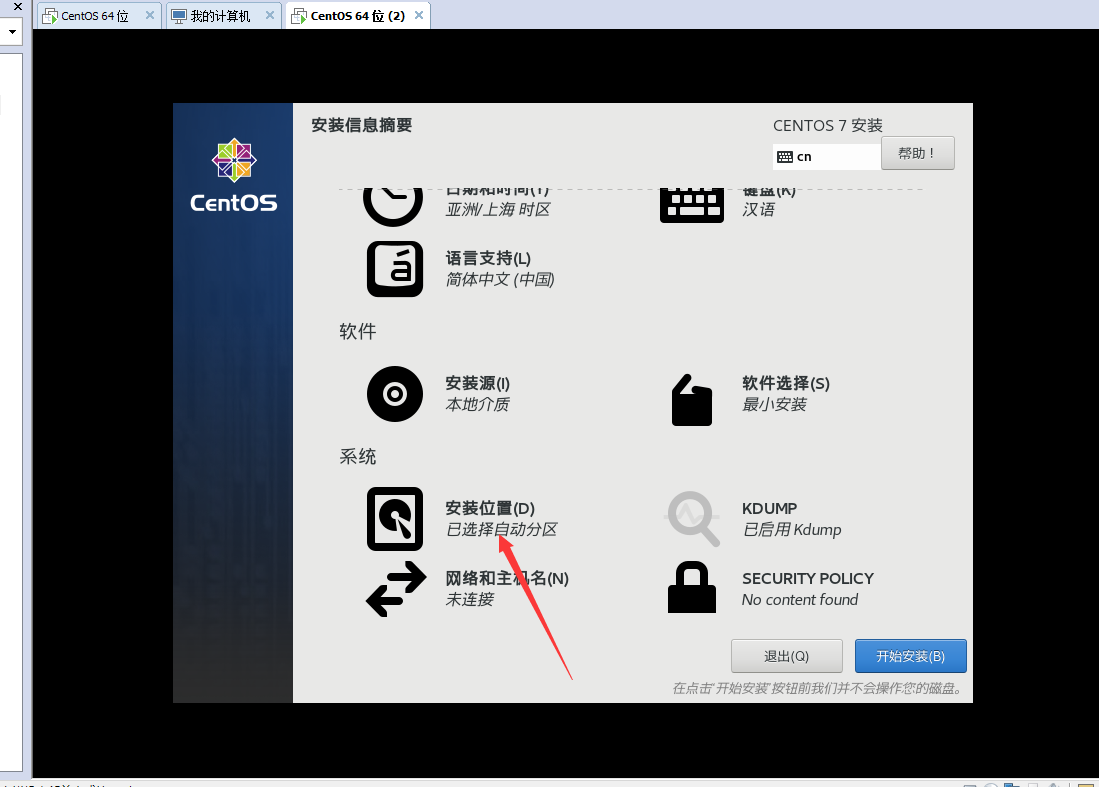Click the 本地介质 status text
The height and width of the screenshot is (787, 1099).
tap(477, 404)
